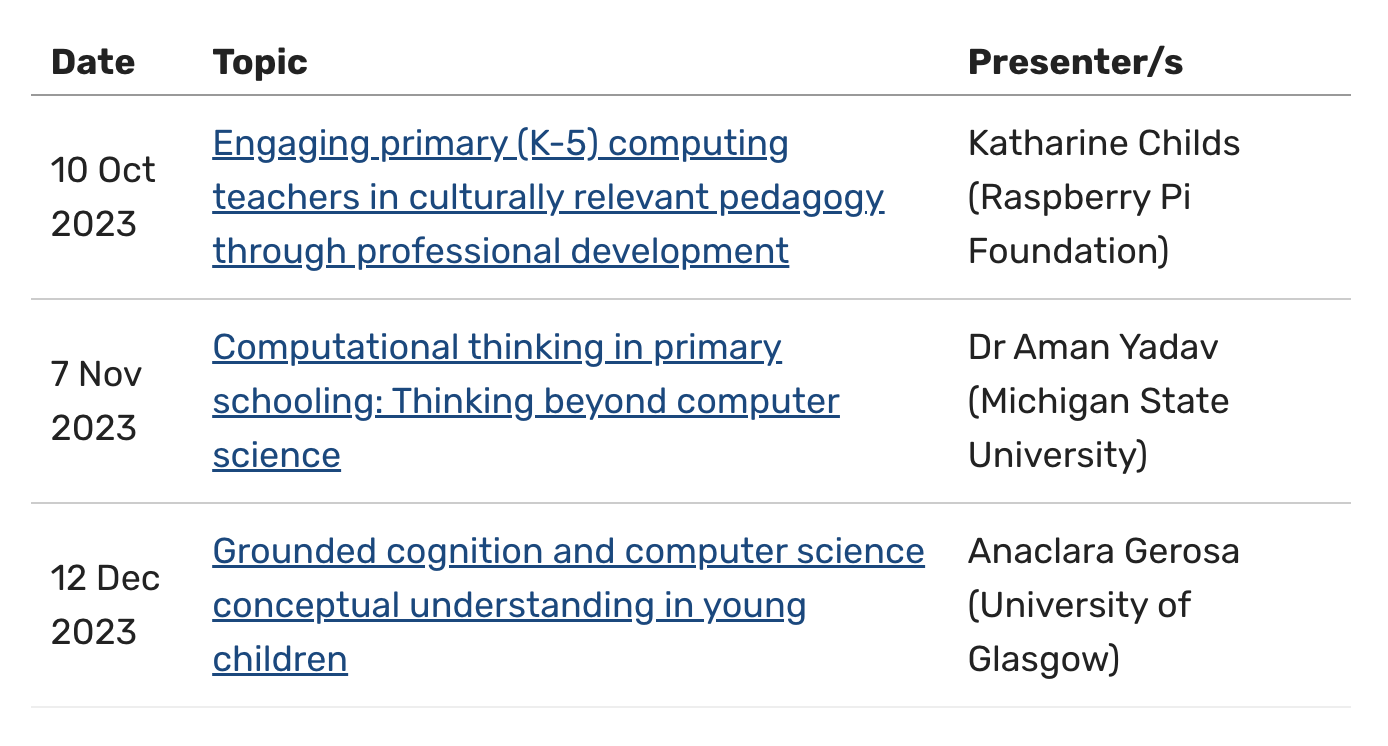
Task: Click the link line "teachers in culturally relevant pedagogy"
Action: 548,198
